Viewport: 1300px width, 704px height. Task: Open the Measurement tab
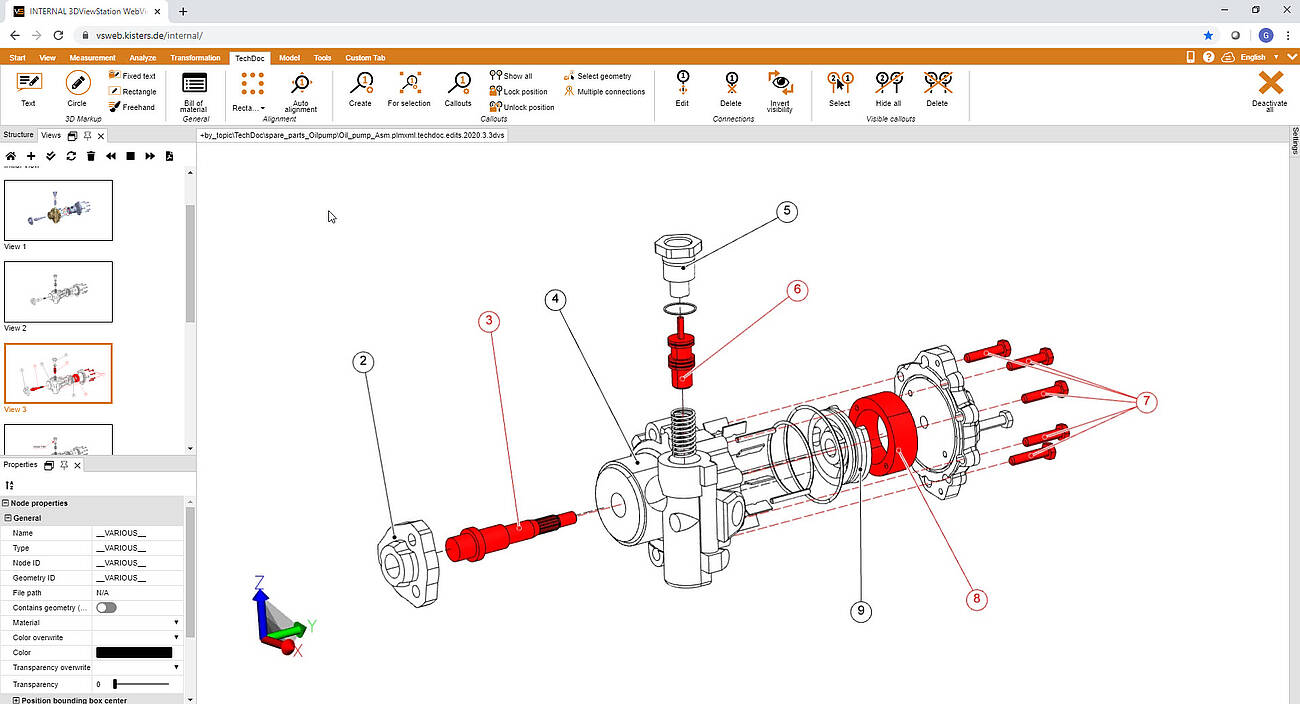pos(93,58)
